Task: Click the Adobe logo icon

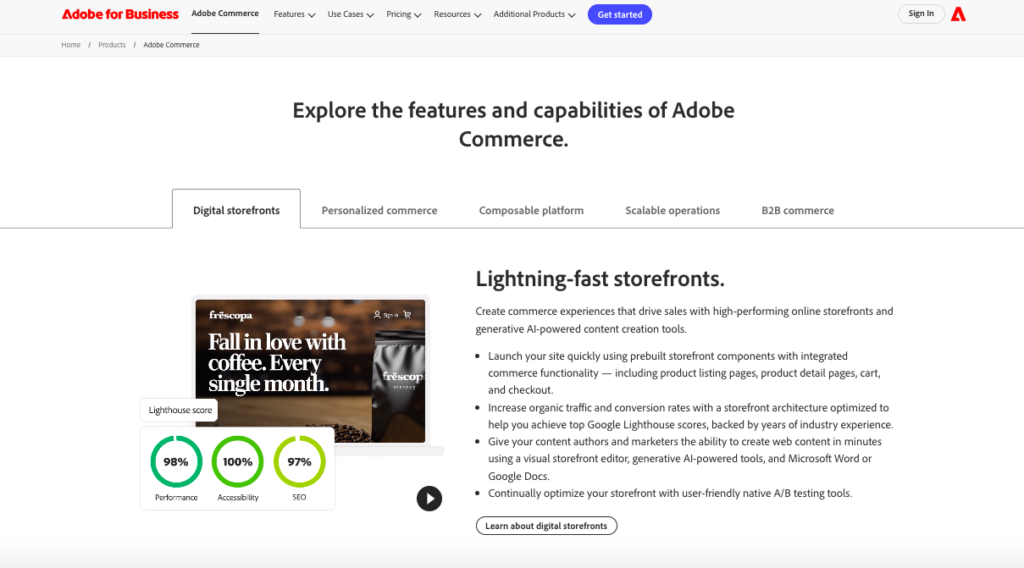Action: [958, 14]
